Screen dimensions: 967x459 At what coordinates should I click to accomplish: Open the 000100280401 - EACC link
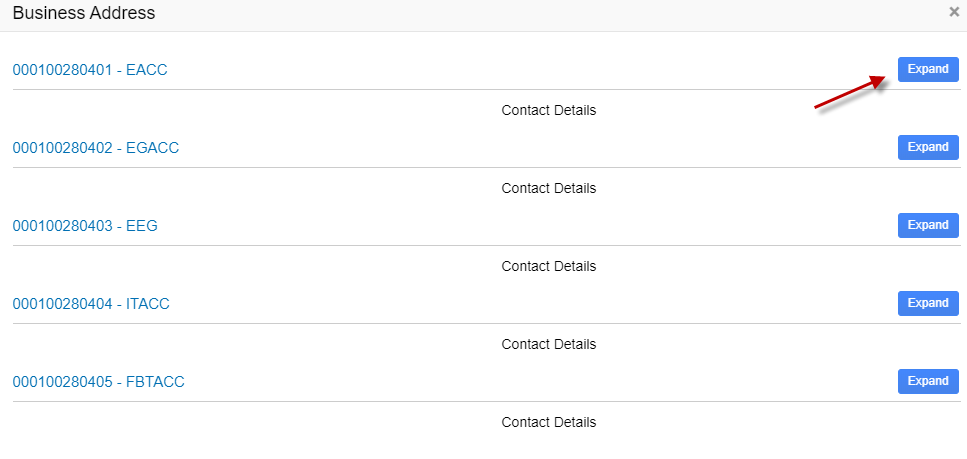click(89, 70)
